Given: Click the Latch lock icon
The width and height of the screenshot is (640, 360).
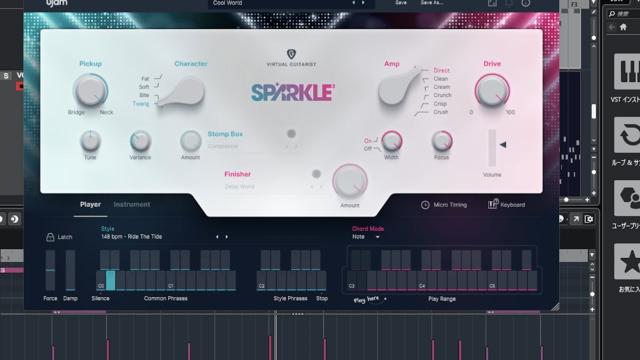Looking at the screenshot, I should 50,237.
